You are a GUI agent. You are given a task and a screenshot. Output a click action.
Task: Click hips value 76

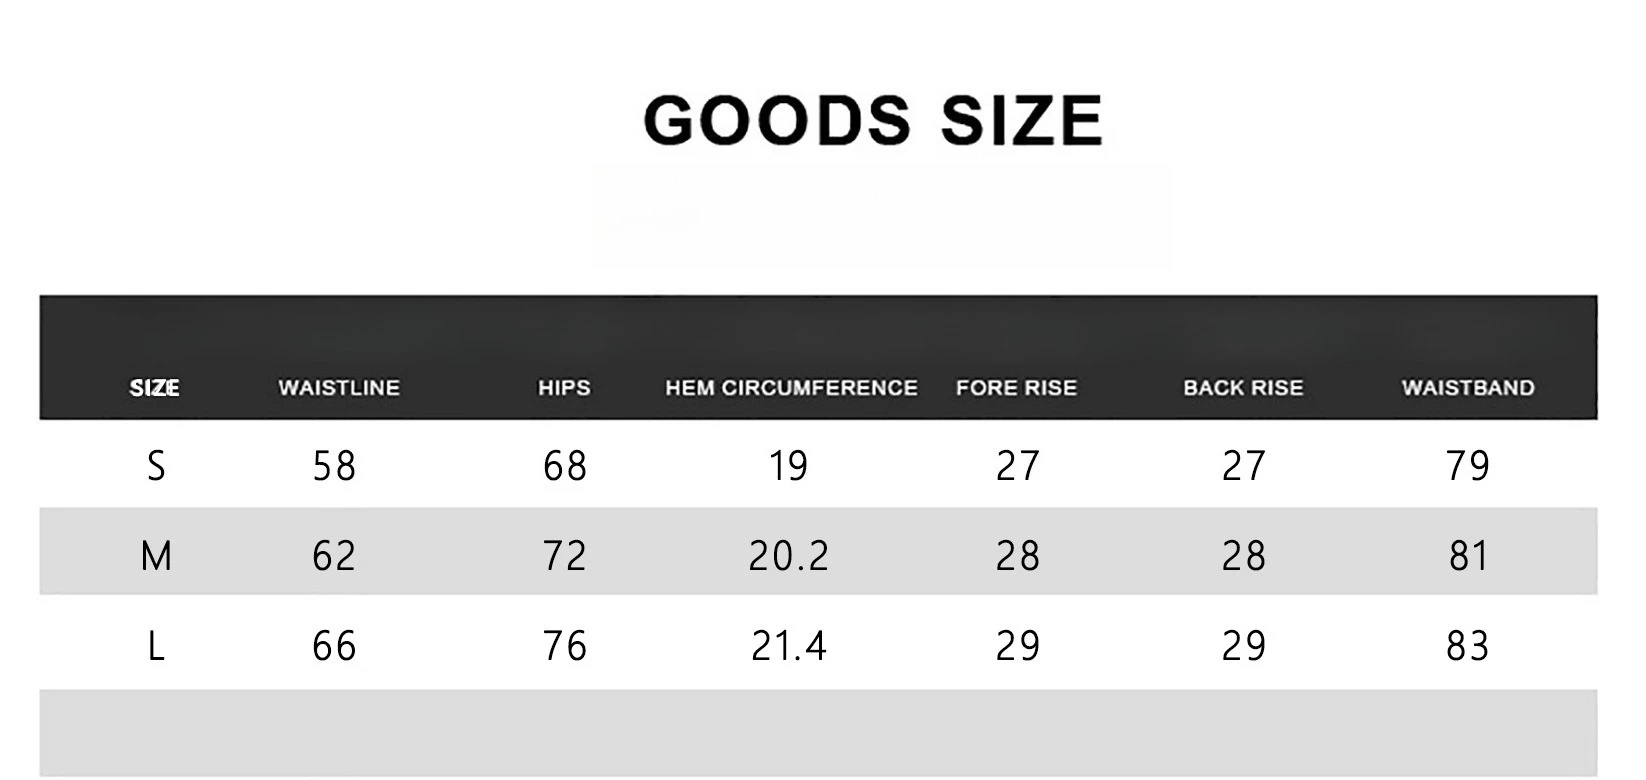(x=565, y=646)
